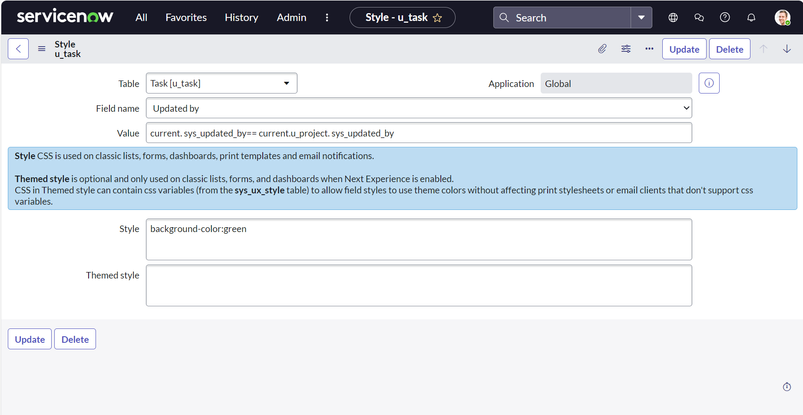
Task: Open the user profile avatar
Action: pos(782,17)
